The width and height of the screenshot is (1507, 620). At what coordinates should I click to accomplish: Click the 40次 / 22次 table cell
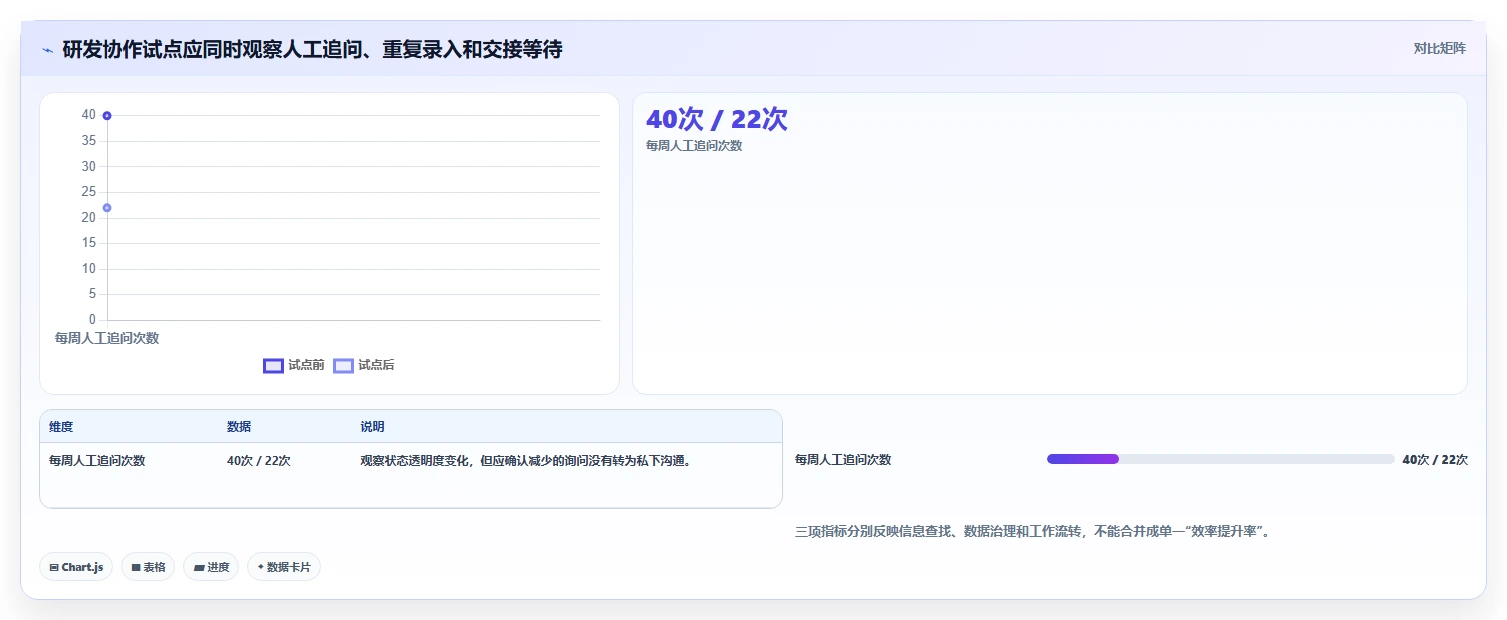(x=259, y=461)
